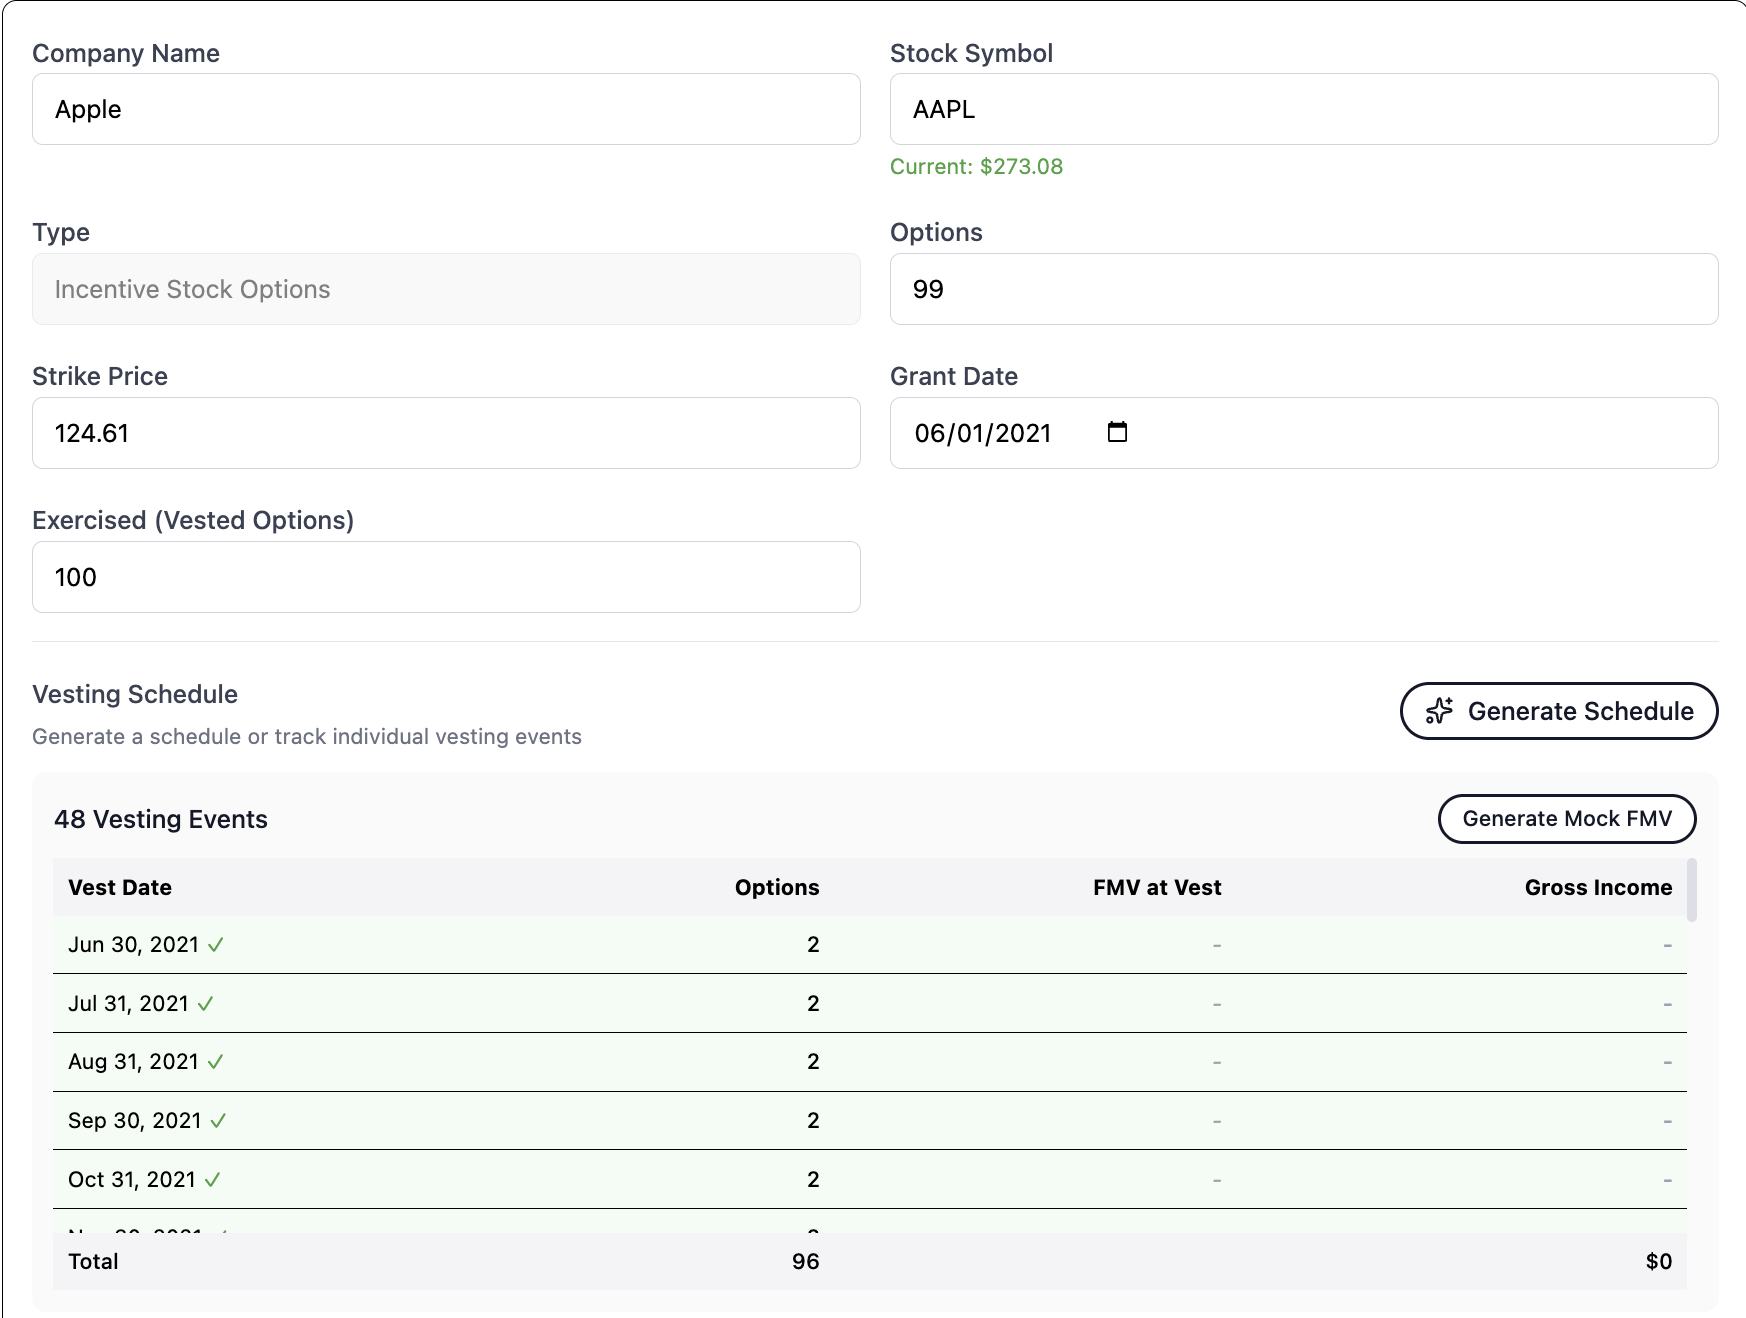
Task: Click the Grant Date field showing 06/01/2021
Action: [x=1304, y=433]
